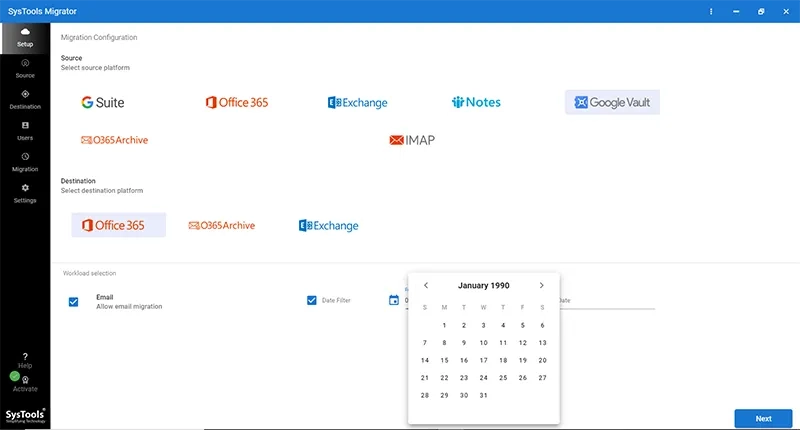The height and width of the screenshot is (430, 800).
Task: Open the title bar more options menu
Action: point(711,11)
